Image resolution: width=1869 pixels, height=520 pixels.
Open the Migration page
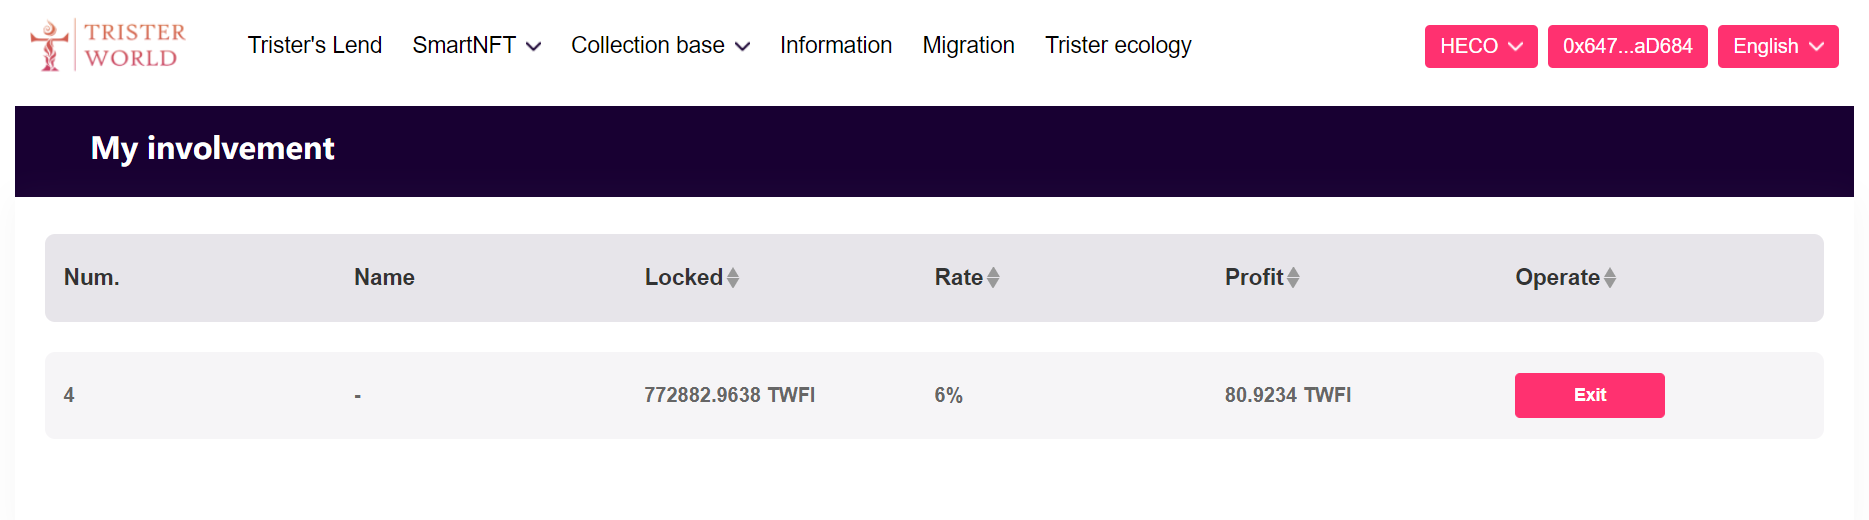(968, 46)
